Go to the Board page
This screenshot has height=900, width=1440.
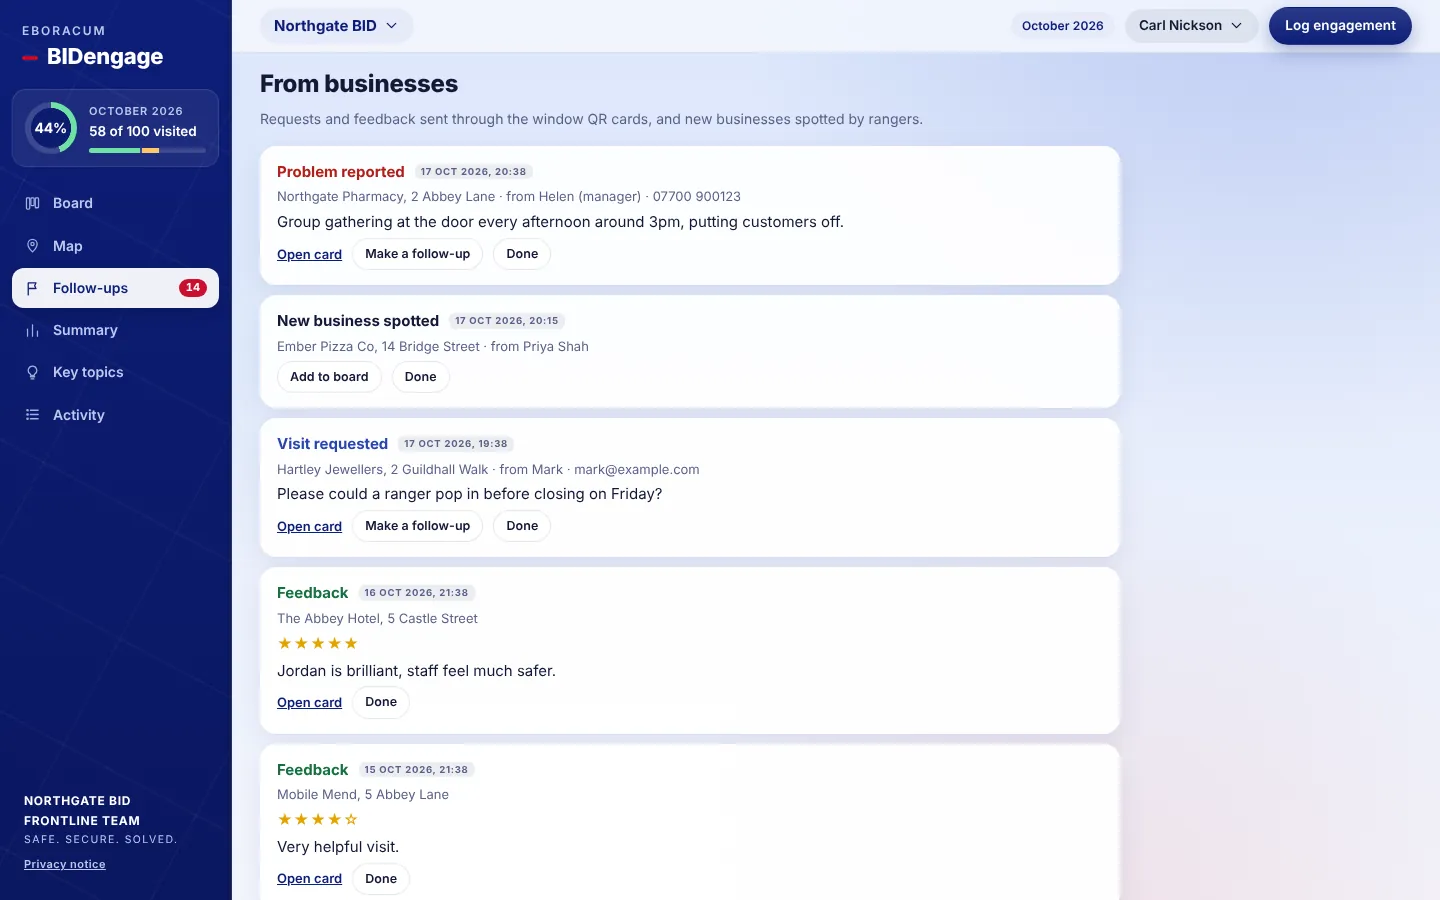pyautogui.click(x=115, y=203)
